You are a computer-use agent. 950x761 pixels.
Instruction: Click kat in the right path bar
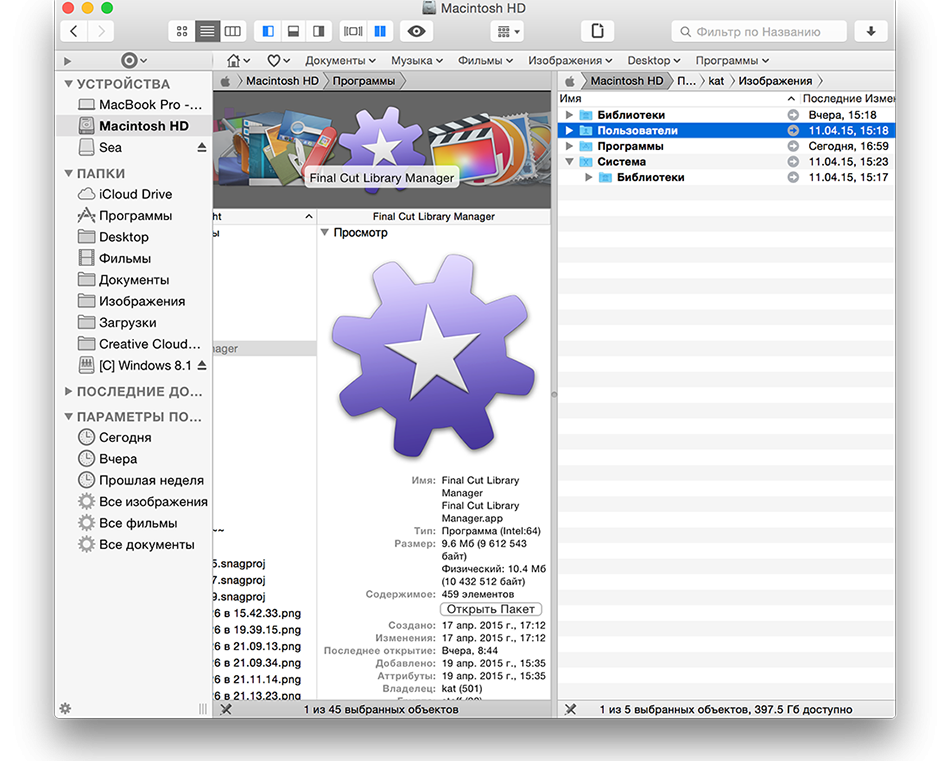tap(716, 81)
